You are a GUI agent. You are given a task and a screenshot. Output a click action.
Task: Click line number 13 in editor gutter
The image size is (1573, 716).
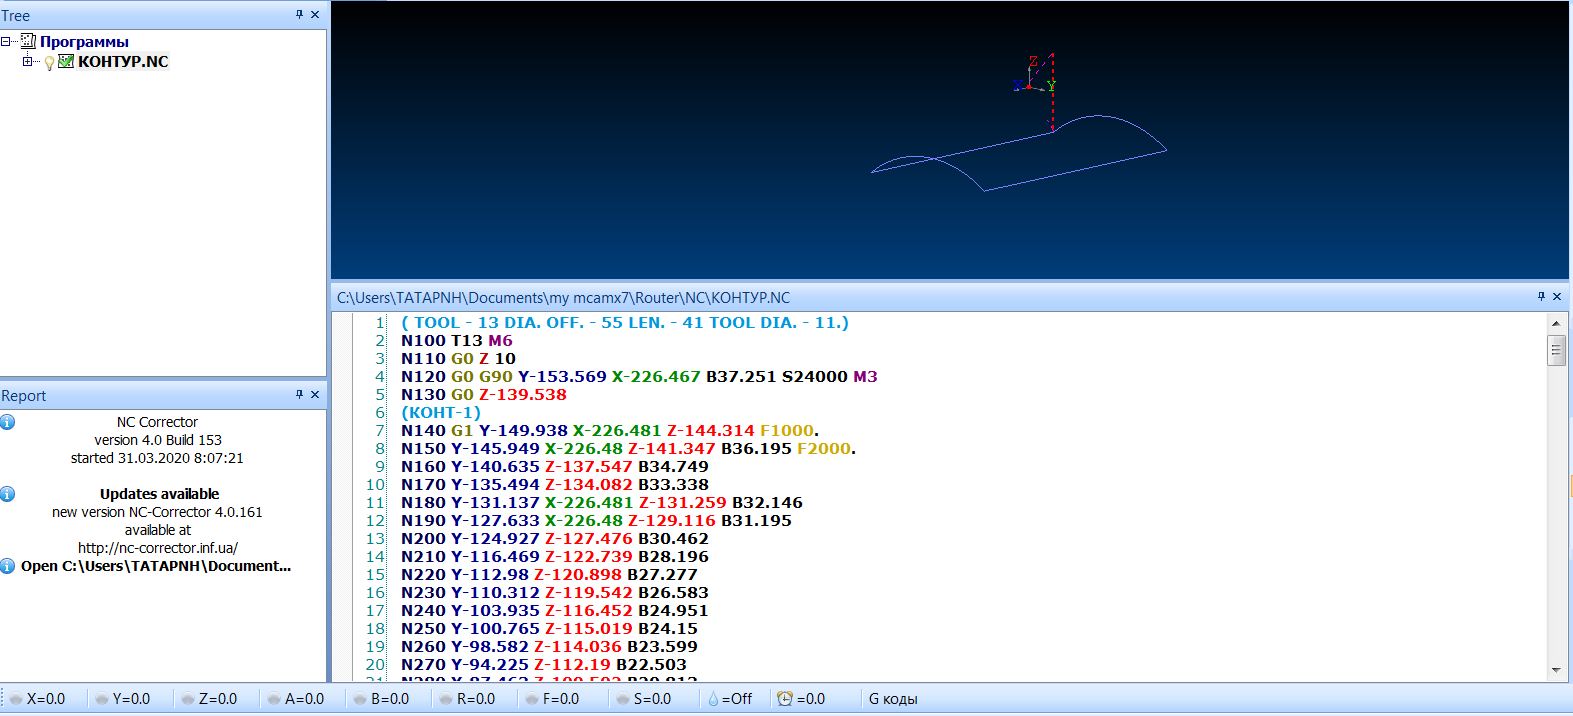[x=375, y=539]
